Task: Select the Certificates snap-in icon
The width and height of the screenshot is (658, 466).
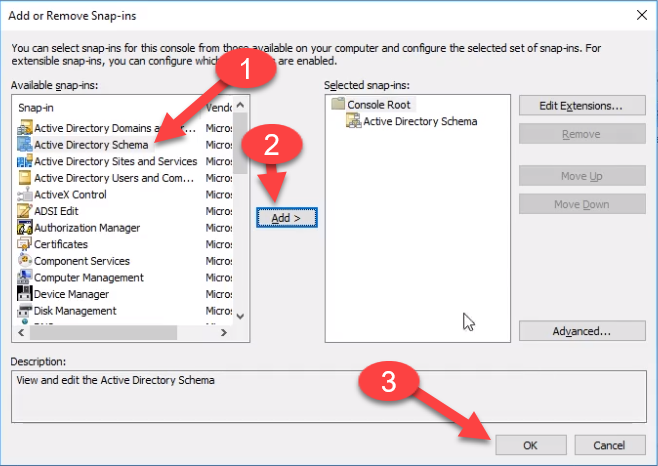Action: [25, 244]
